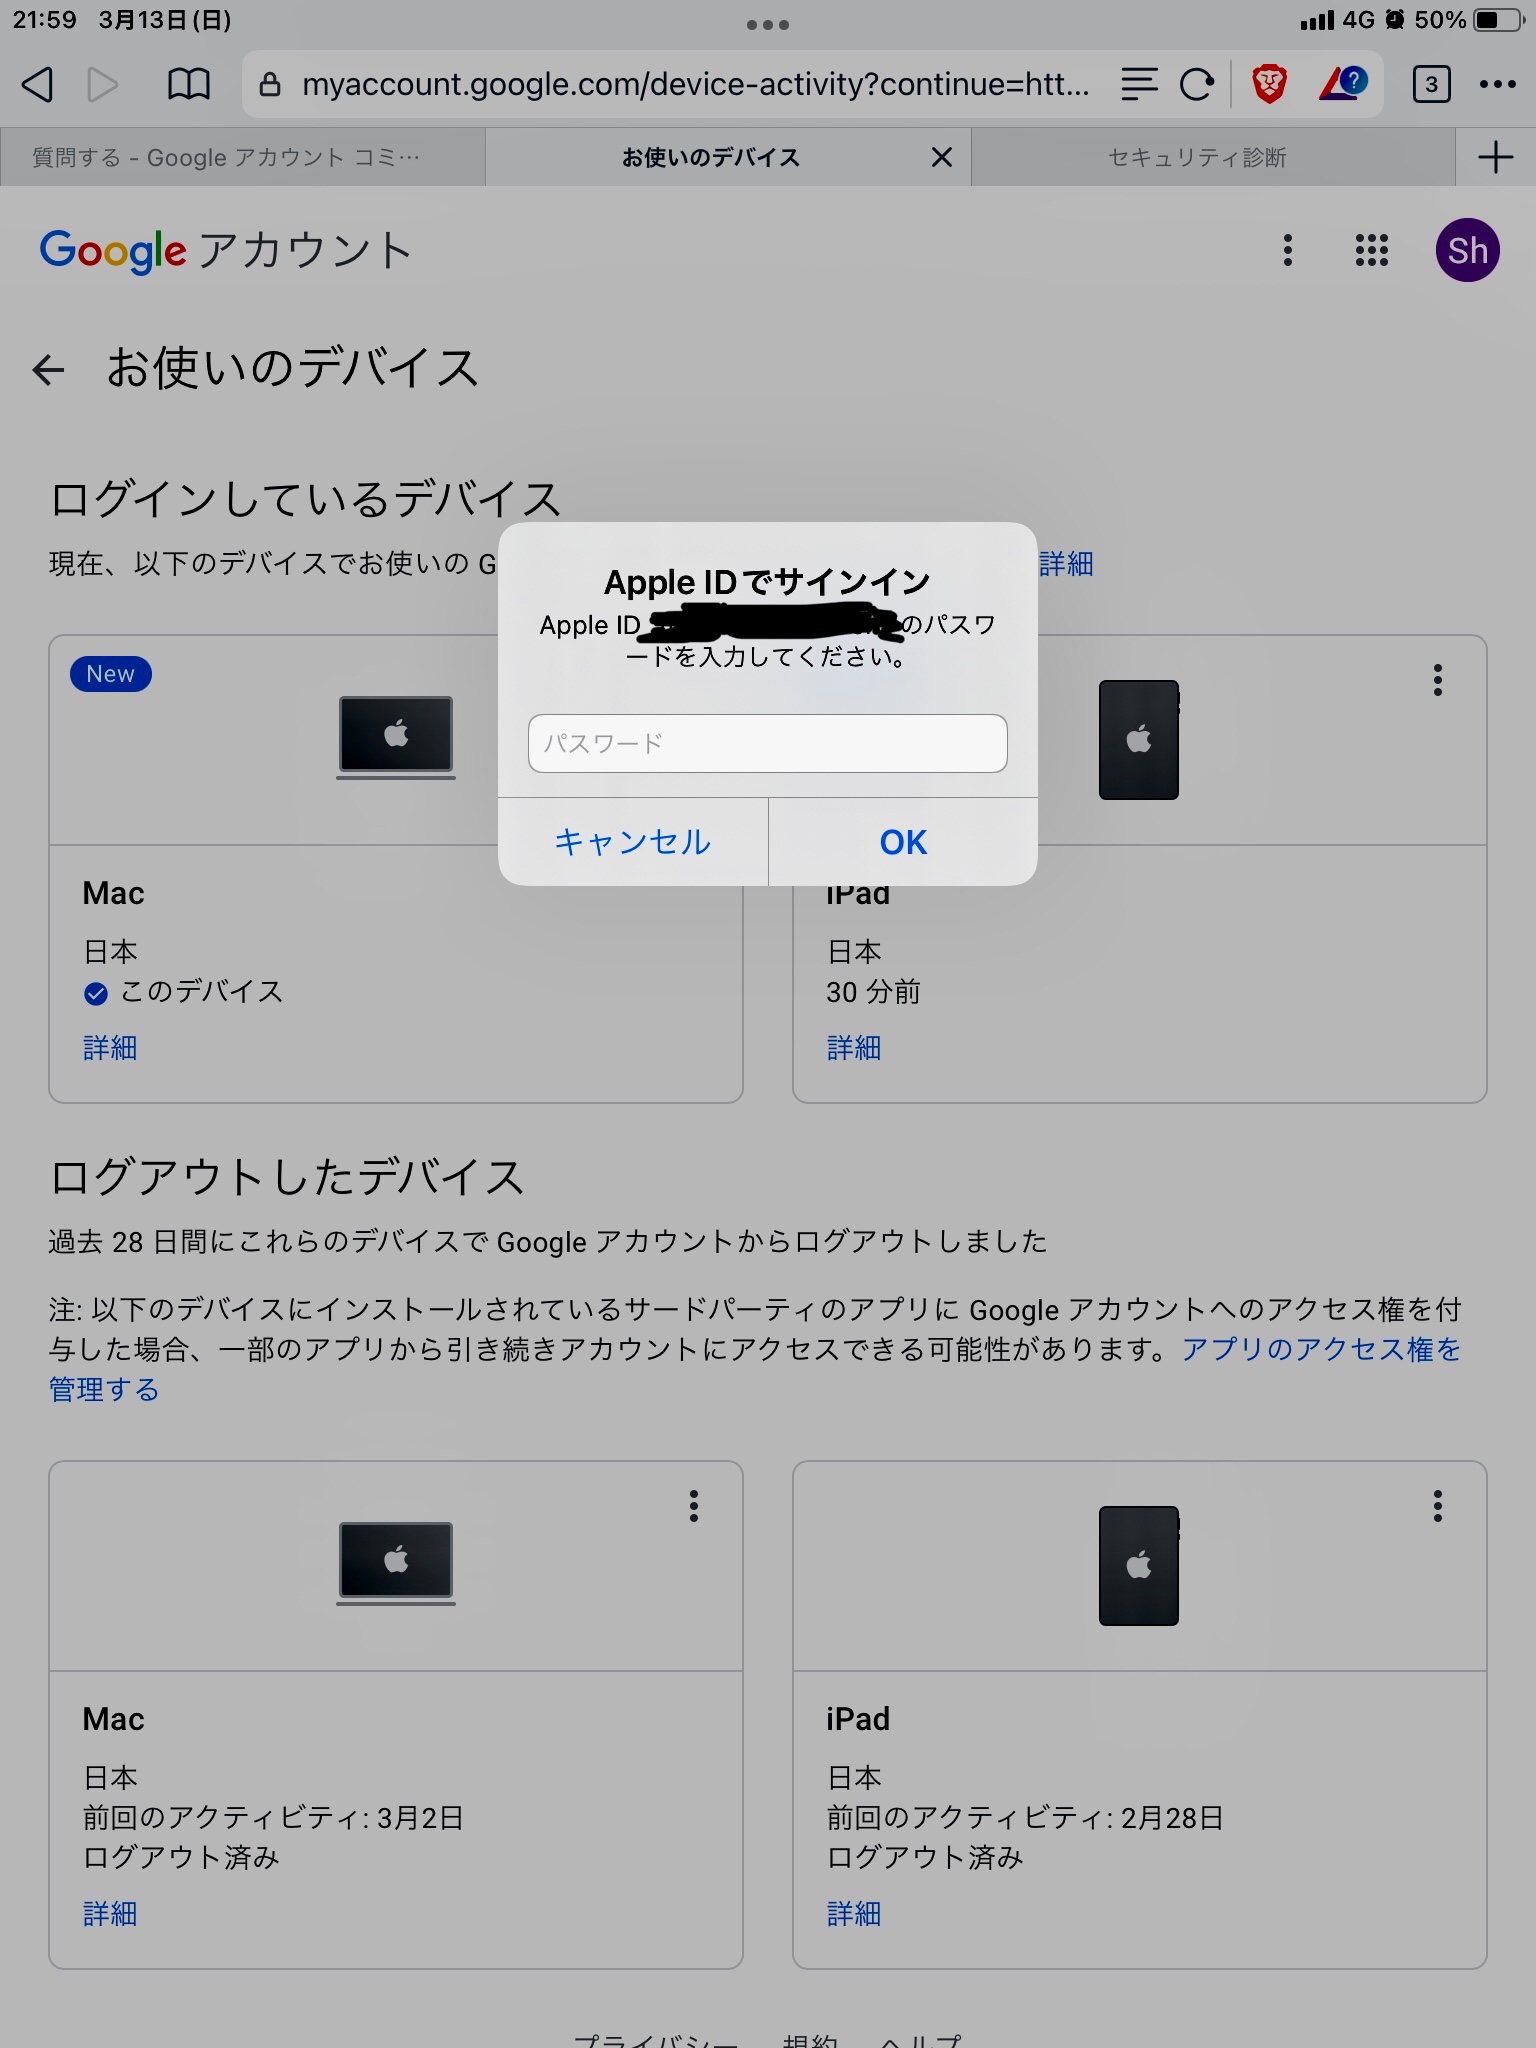The image size is (1536, 2048).
Task: Open options for the logged-out Mac card
Action: click(694, 1506)
